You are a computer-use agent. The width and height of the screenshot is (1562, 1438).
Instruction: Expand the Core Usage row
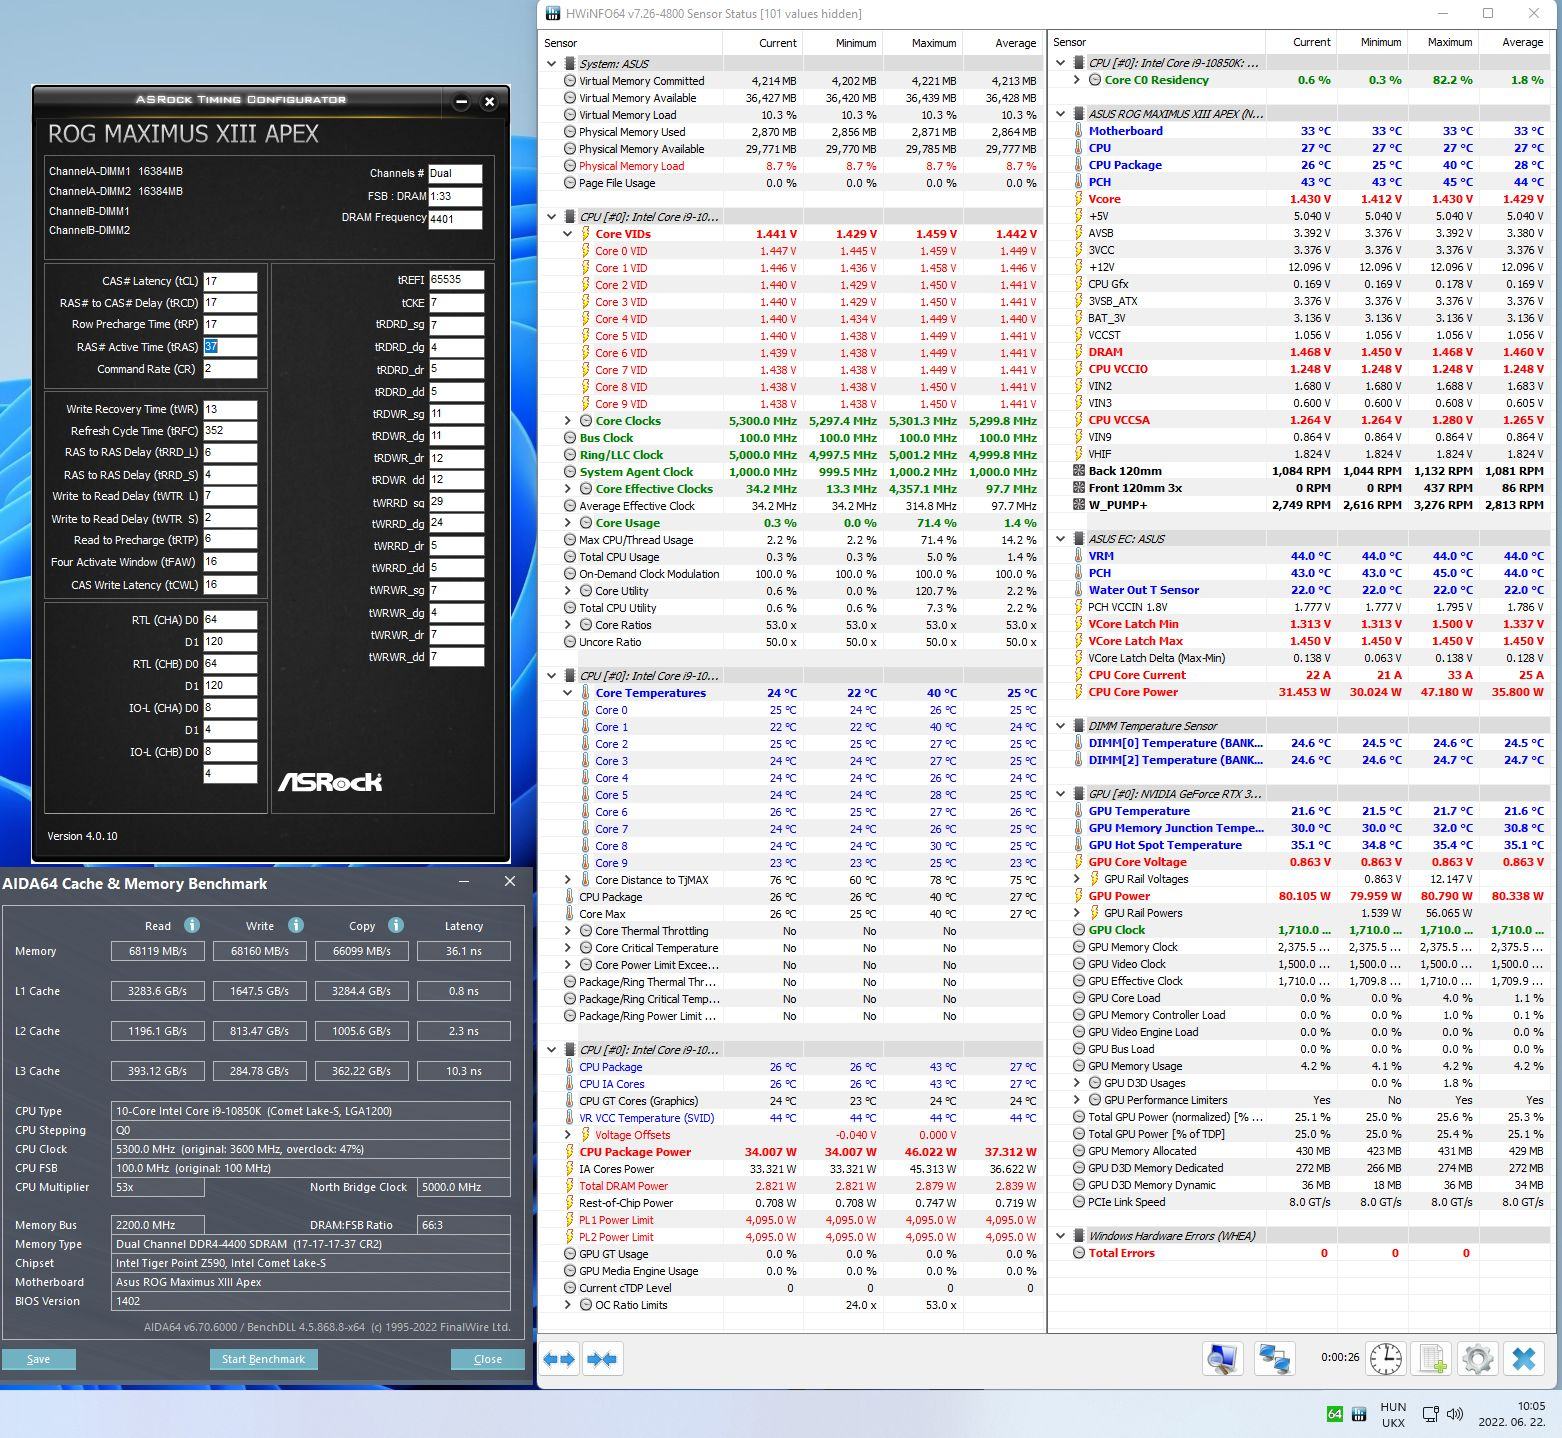tap(567, 523)
